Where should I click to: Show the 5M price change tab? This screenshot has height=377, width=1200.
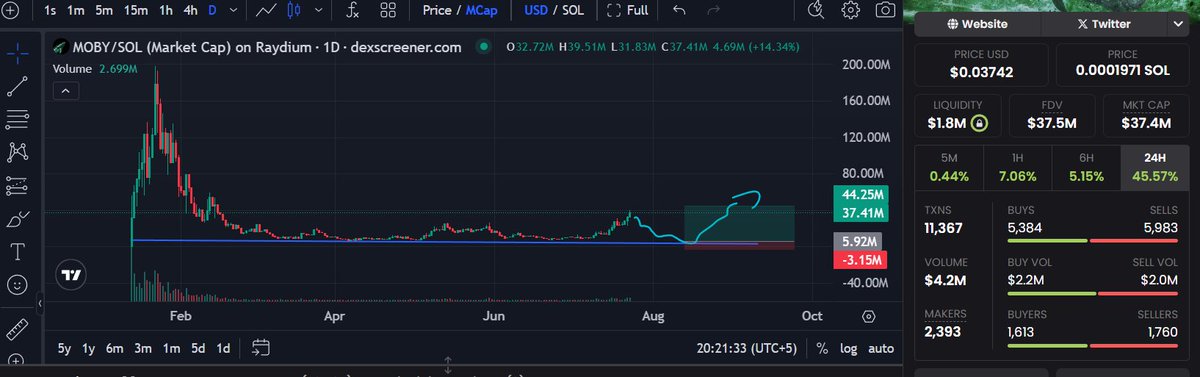(949, 167)
